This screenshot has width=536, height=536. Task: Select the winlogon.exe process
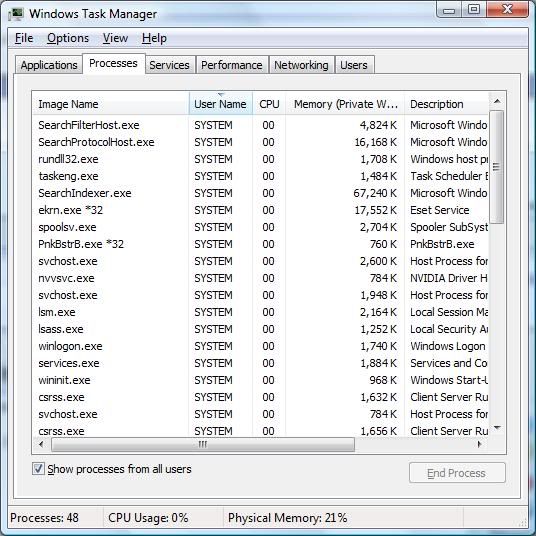point(260,346)
